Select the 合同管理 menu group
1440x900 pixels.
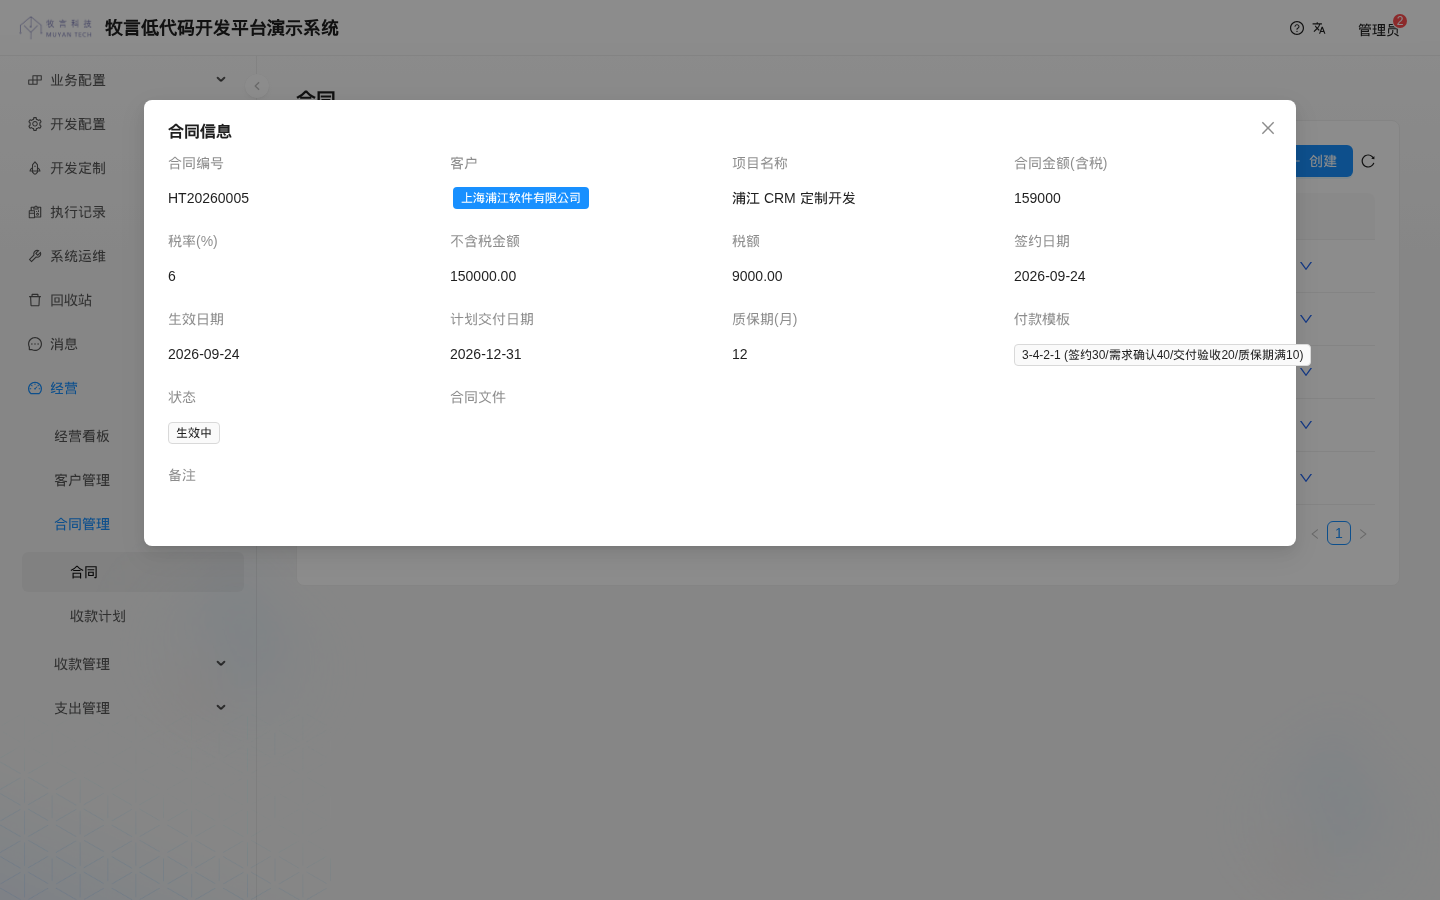click(x=82, y=524)
